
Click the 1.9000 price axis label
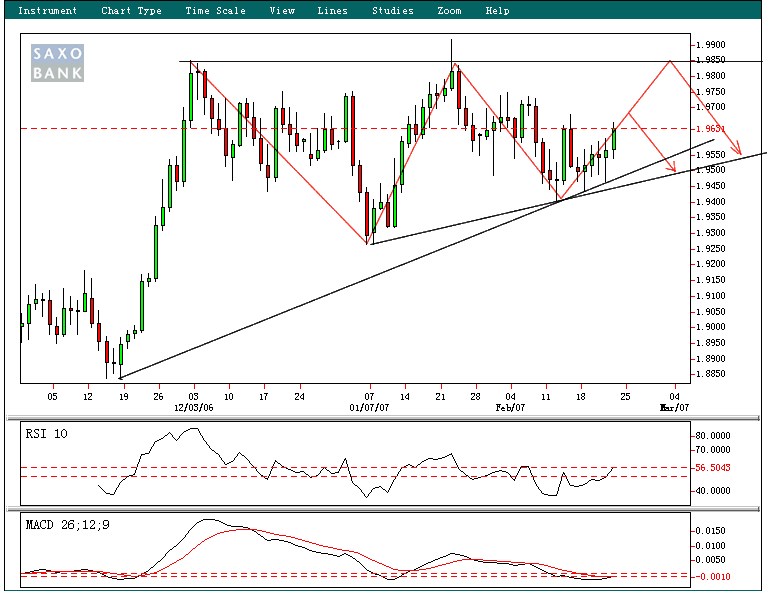pyautogui.click(x=711, y=327)
